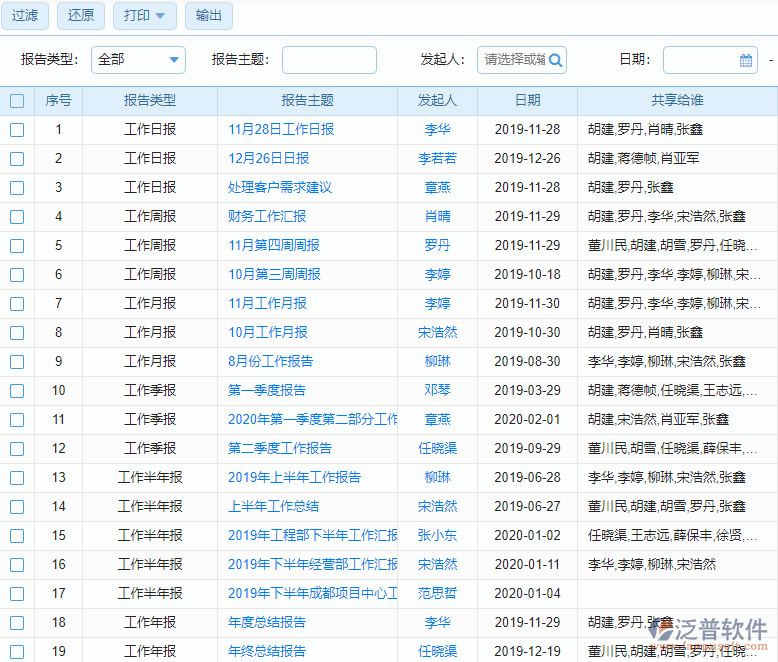Click initiator link 李若若
This screenshot has height=662, width=778.
437,159
